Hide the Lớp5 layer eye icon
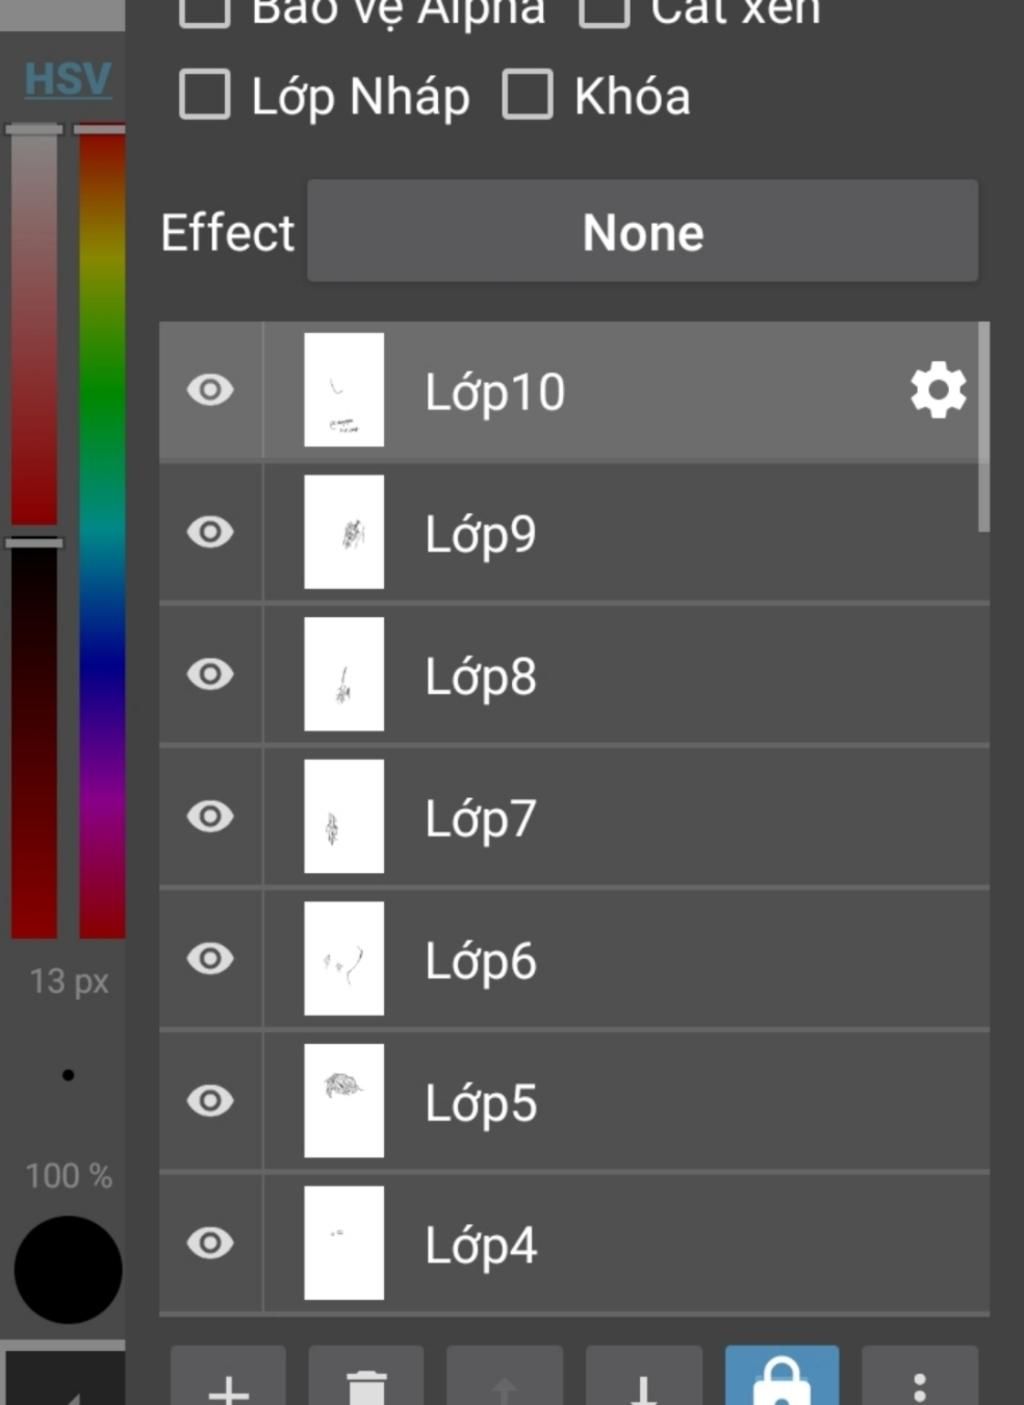The image size is (1024, 1405). point(210,1101)
